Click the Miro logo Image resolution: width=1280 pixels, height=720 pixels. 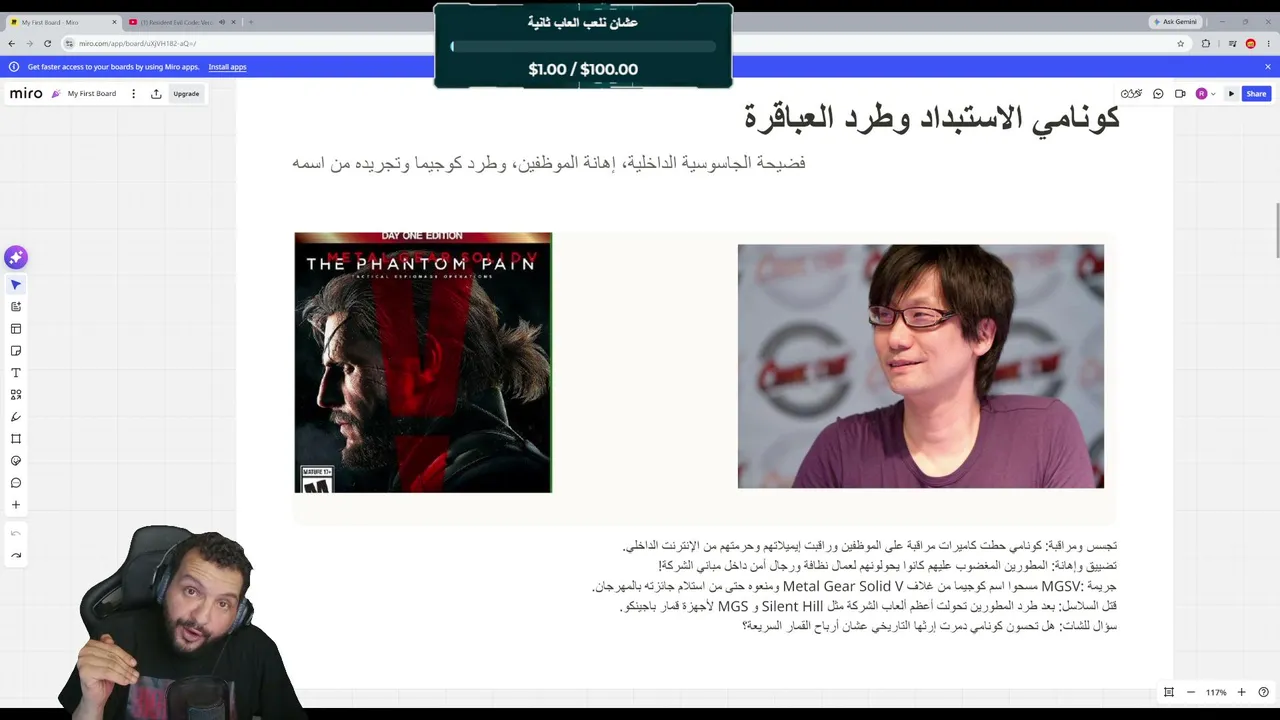(x=26, y=93)
